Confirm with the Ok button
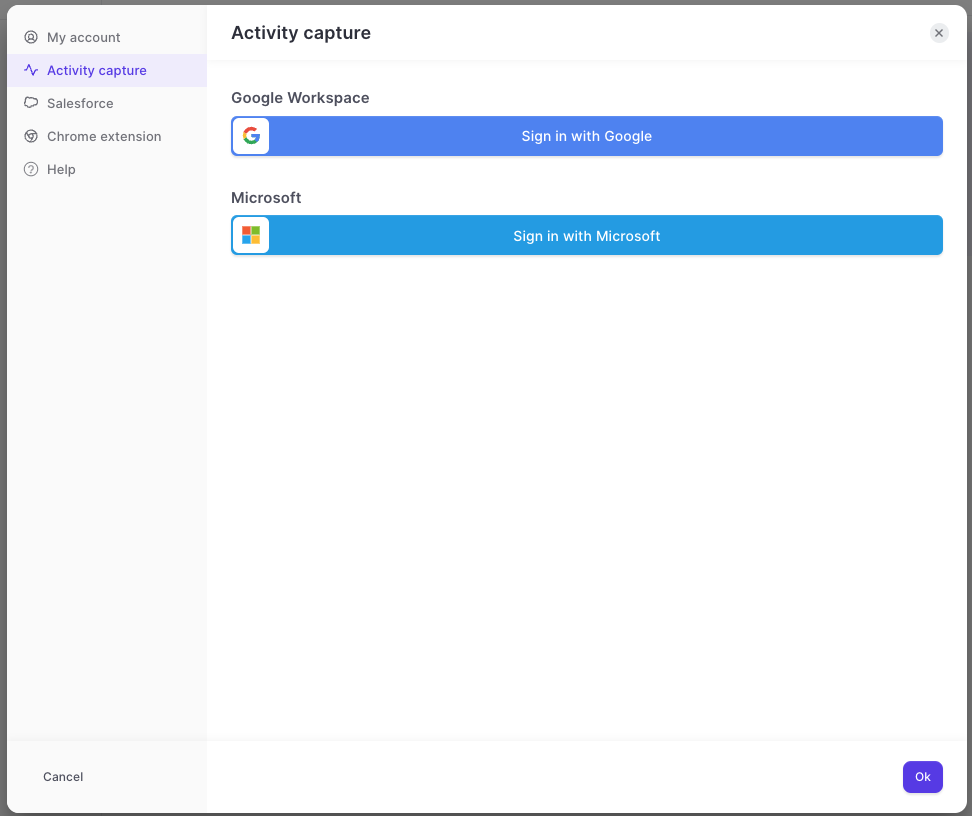The image size is (972, 816). tap(922, 776)
